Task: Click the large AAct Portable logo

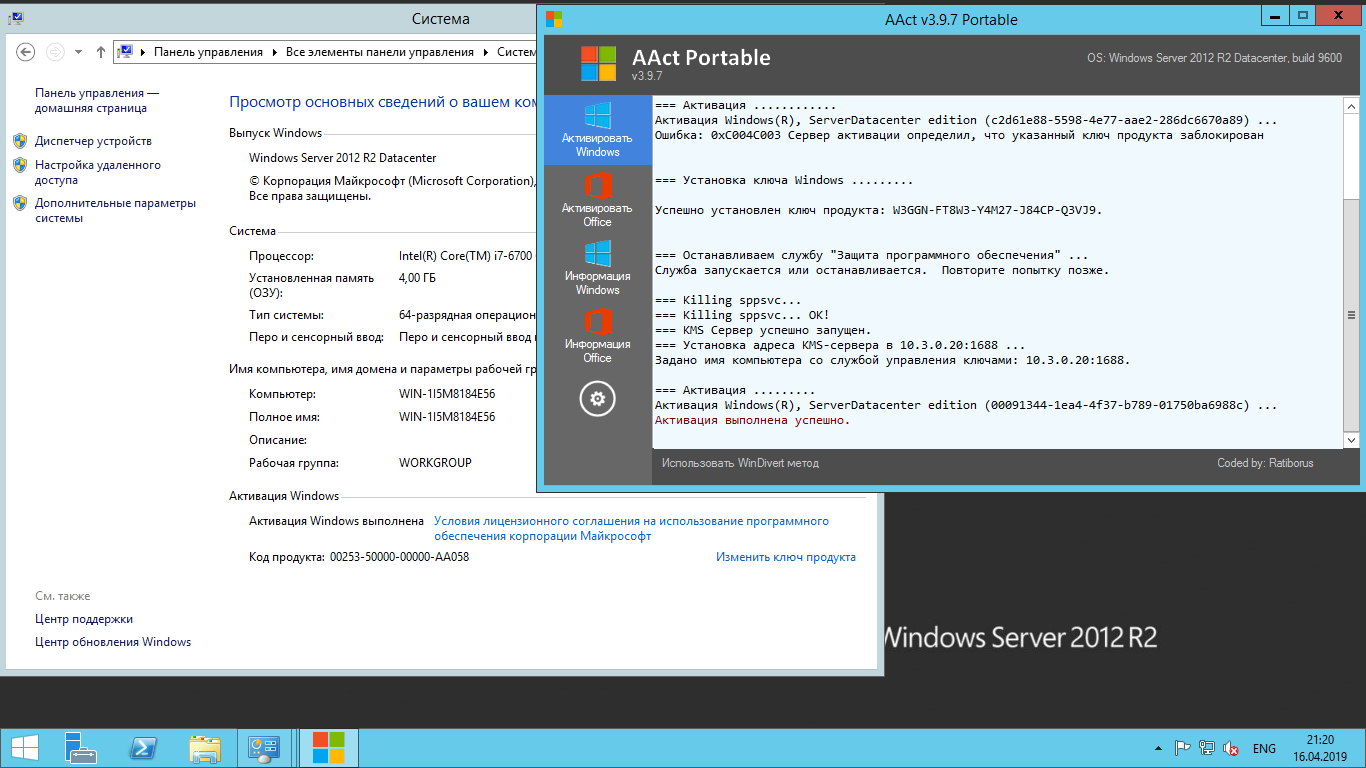Action: point(599,64)
